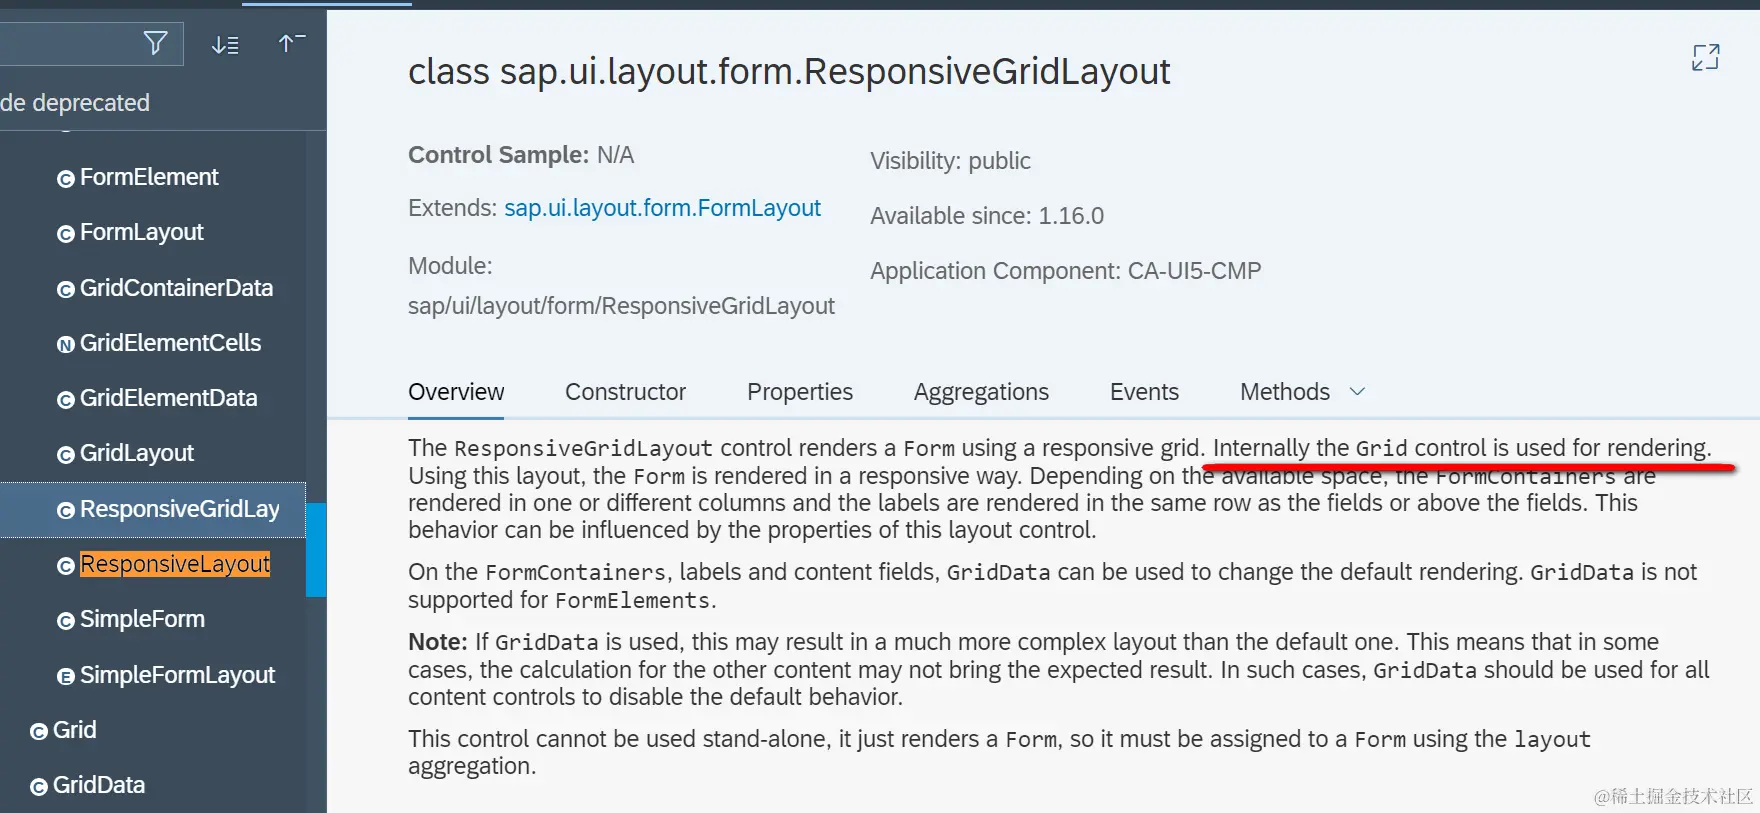Open the Events tab
The image size is (1760, 813).
[x=1144, y=392]
